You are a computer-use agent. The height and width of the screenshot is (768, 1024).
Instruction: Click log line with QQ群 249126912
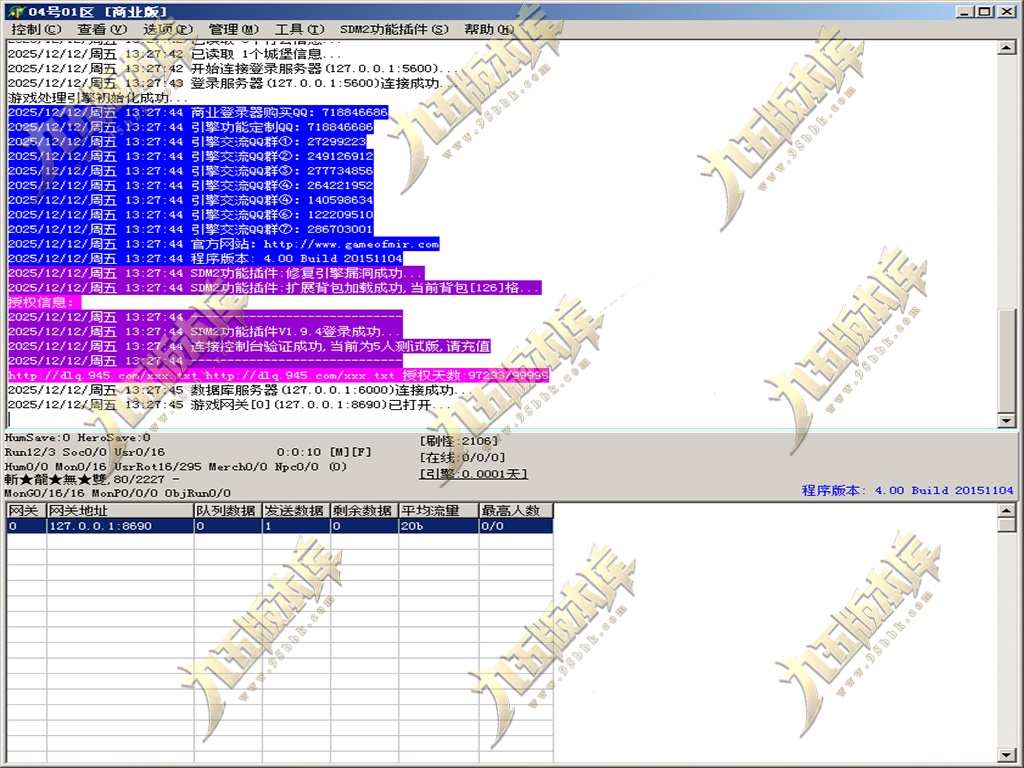click(191, 156)
